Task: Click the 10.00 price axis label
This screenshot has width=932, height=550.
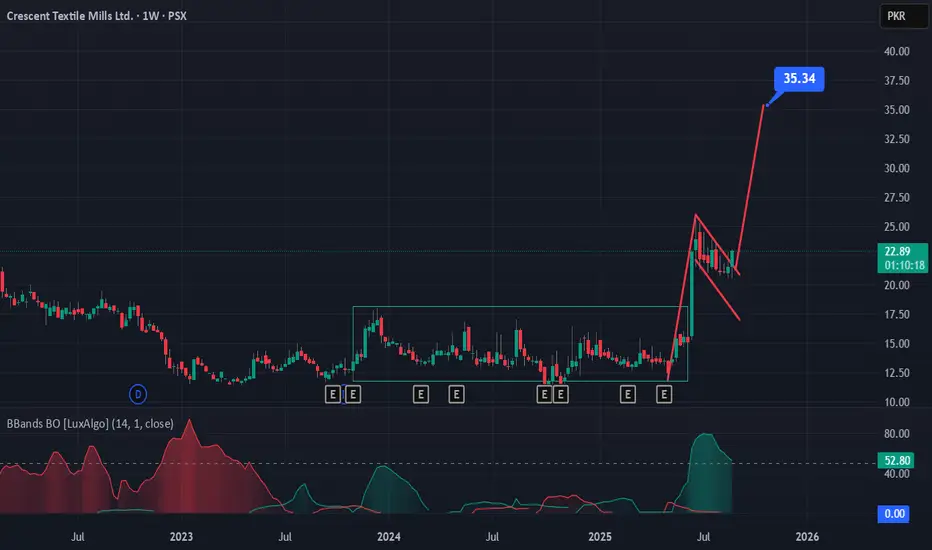Action: click(x=897, y=402)
